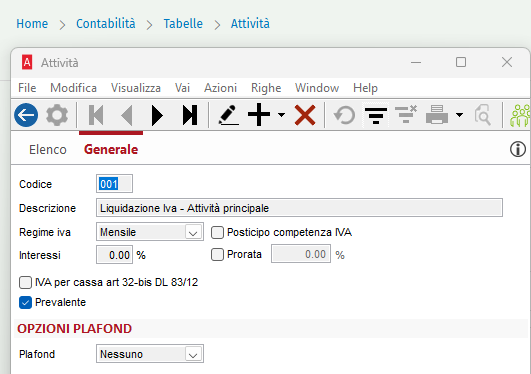Viewport: 531px width, 374px height.
Task: Click Attività breadcrumb link
Action: [x=250, y=24]
